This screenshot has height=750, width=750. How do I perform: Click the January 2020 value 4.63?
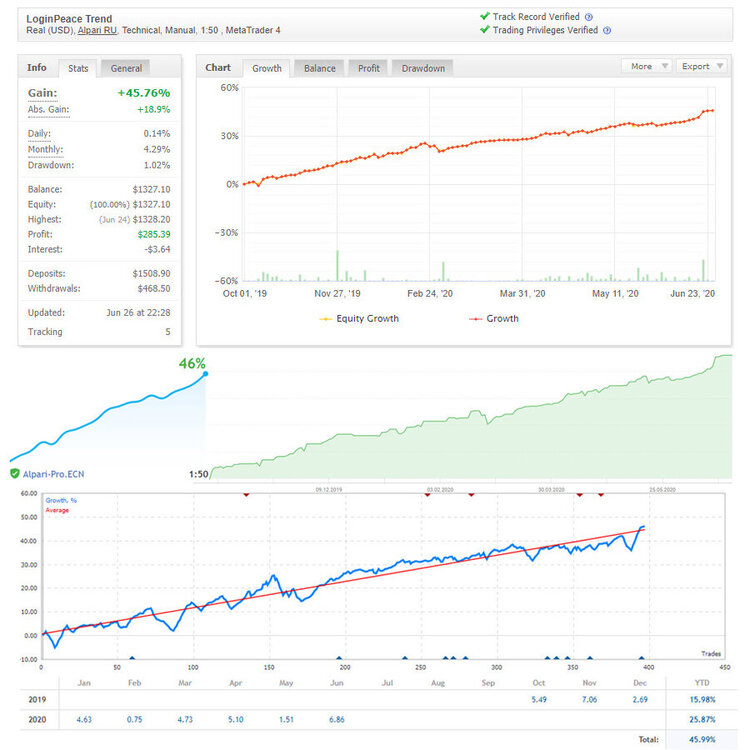coord(84,719)
